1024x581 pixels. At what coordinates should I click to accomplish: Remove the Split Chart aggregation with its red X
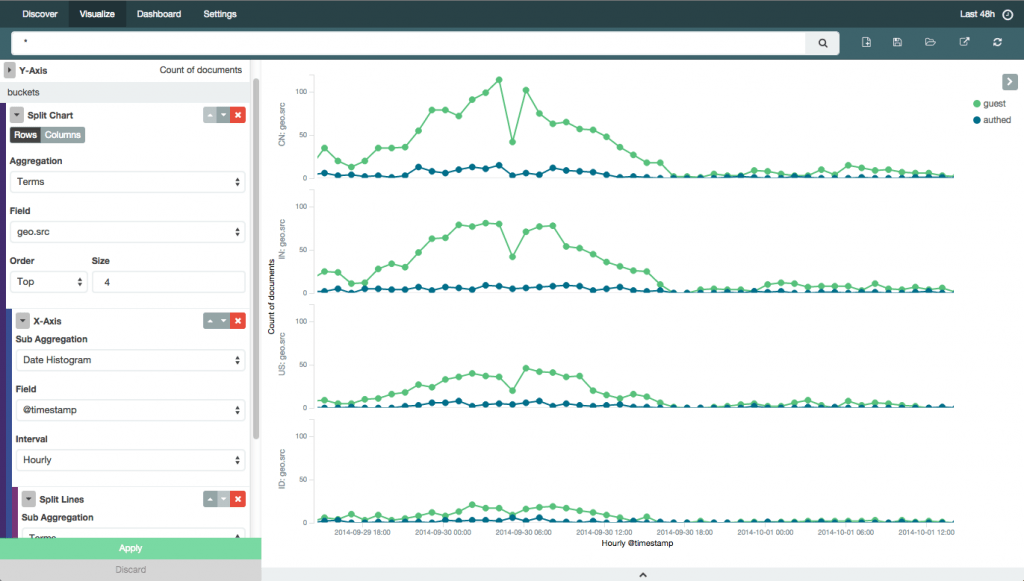point(237,114)
